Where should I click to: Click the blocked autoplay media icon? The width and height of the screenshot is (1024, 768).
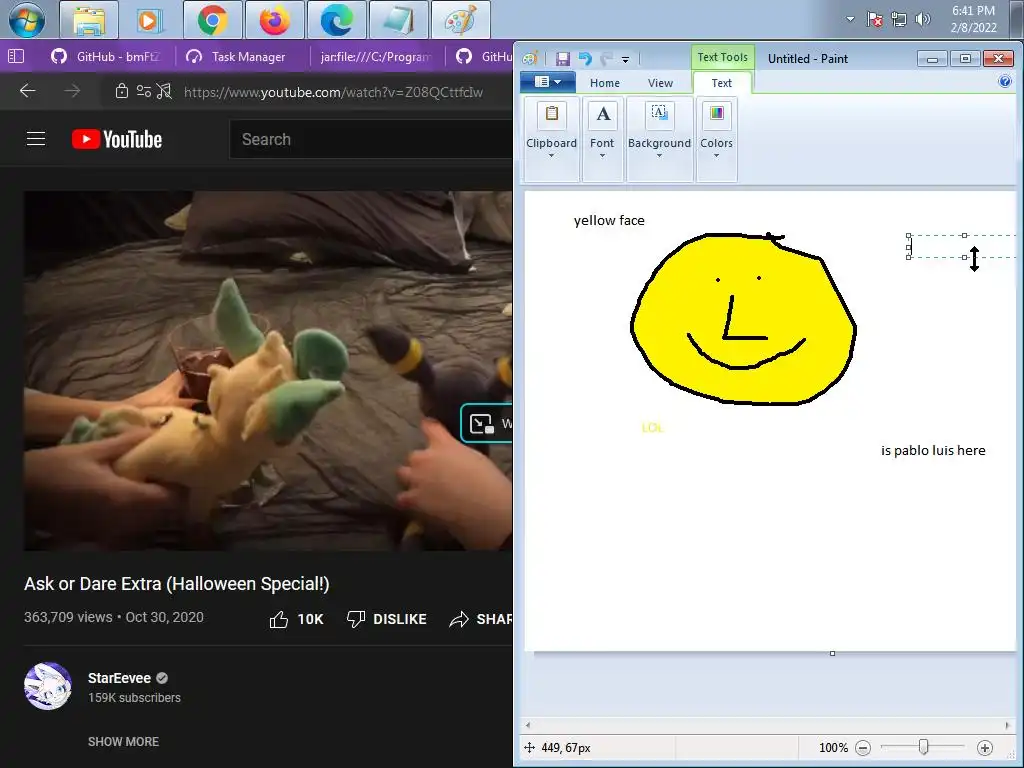click(x=165, y=91)
